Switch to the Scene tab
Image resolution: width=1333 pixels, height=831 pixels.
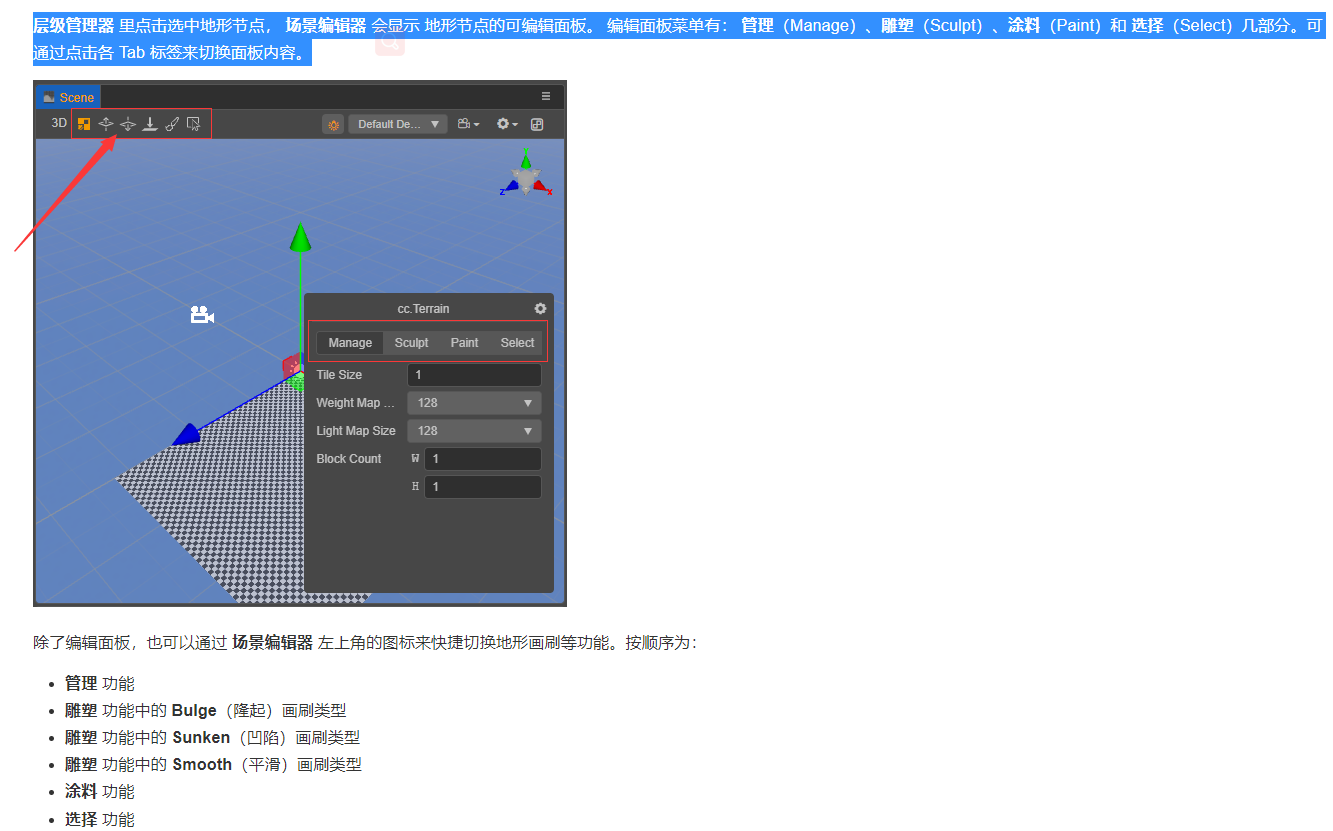coord(68,97)
